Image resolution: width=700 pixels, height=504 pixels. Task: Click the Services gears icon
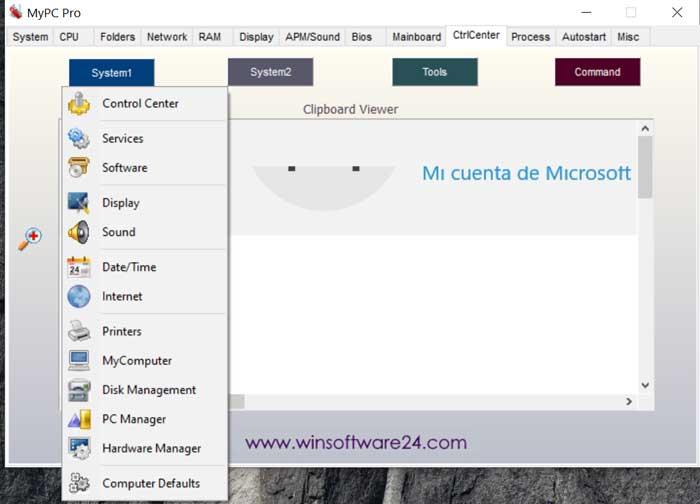click(x=79, y=138)
